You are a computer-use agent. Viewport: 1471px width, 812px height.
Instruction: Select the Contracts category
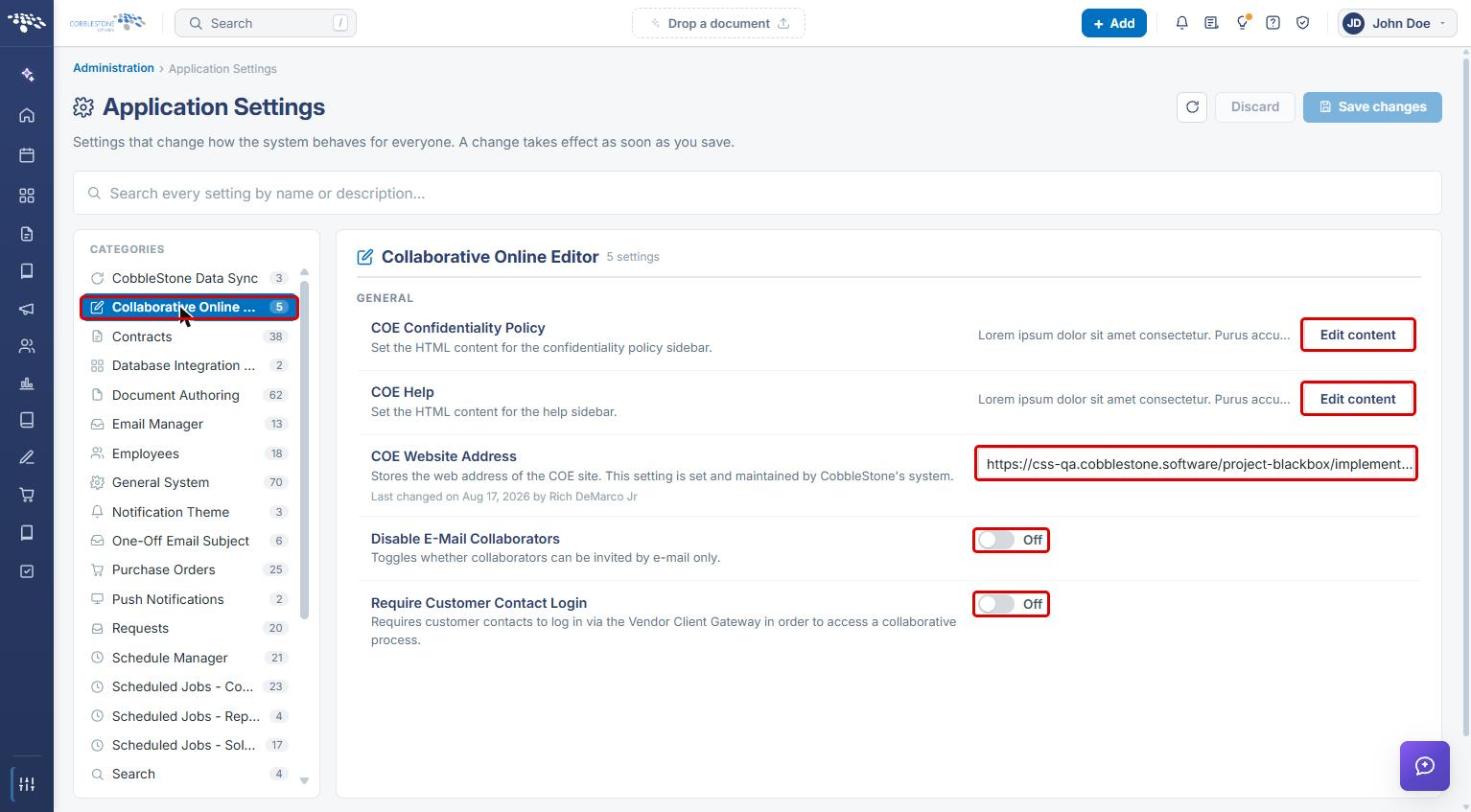click(189, 337)
